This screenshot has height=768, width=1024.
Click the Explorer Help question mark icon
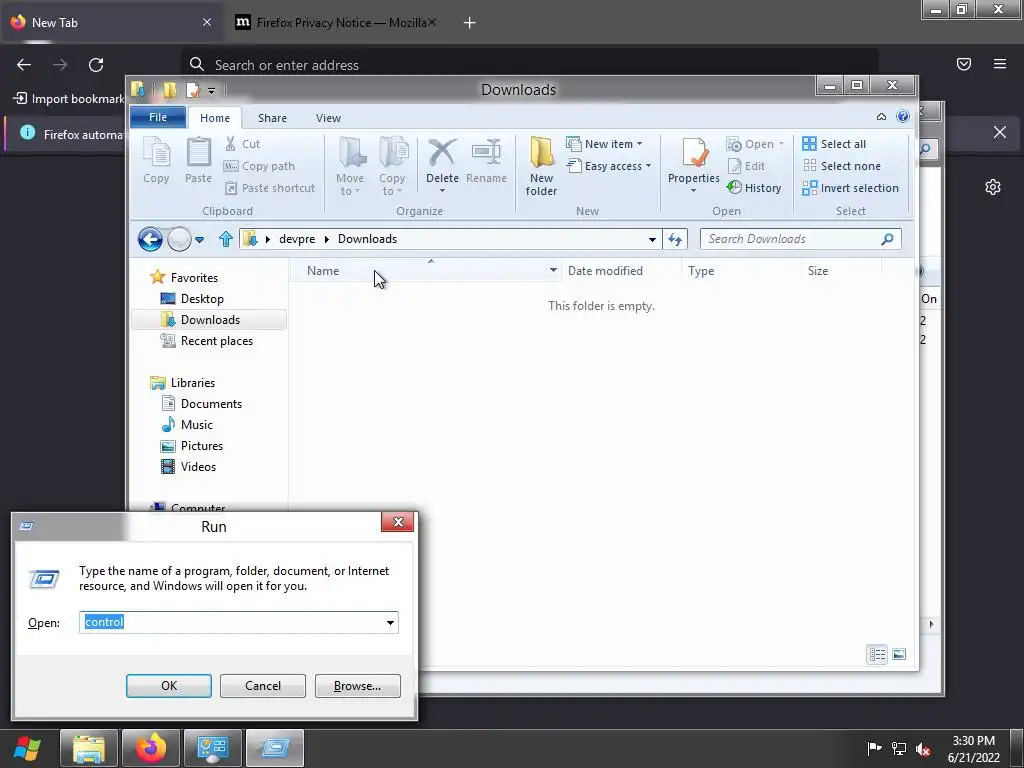(903, 116)
